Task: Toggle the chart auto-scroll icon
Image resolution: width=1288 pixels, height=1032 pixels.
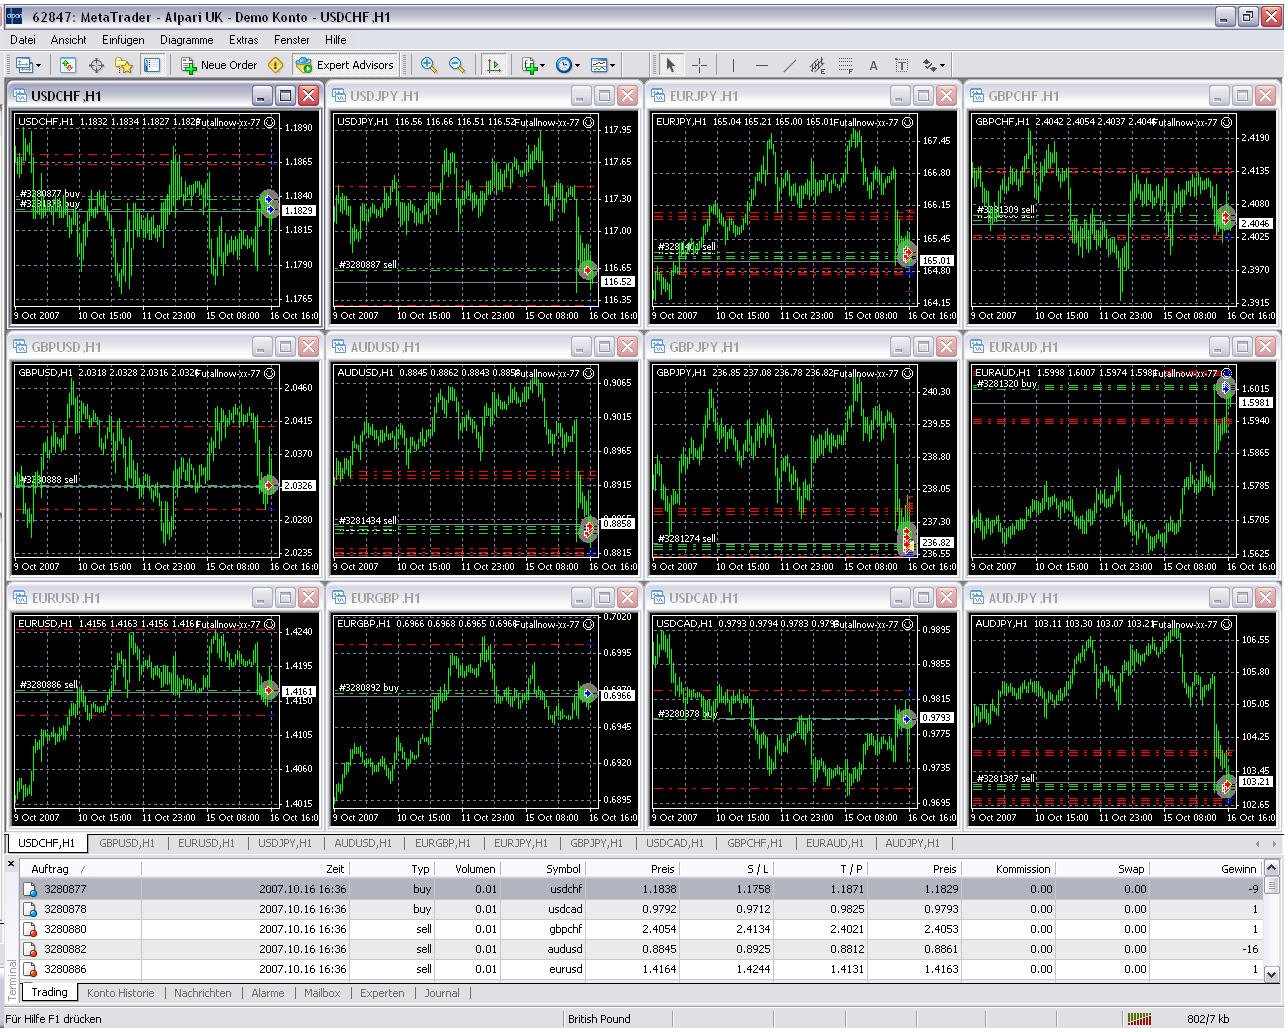Action: pos(494,65)
